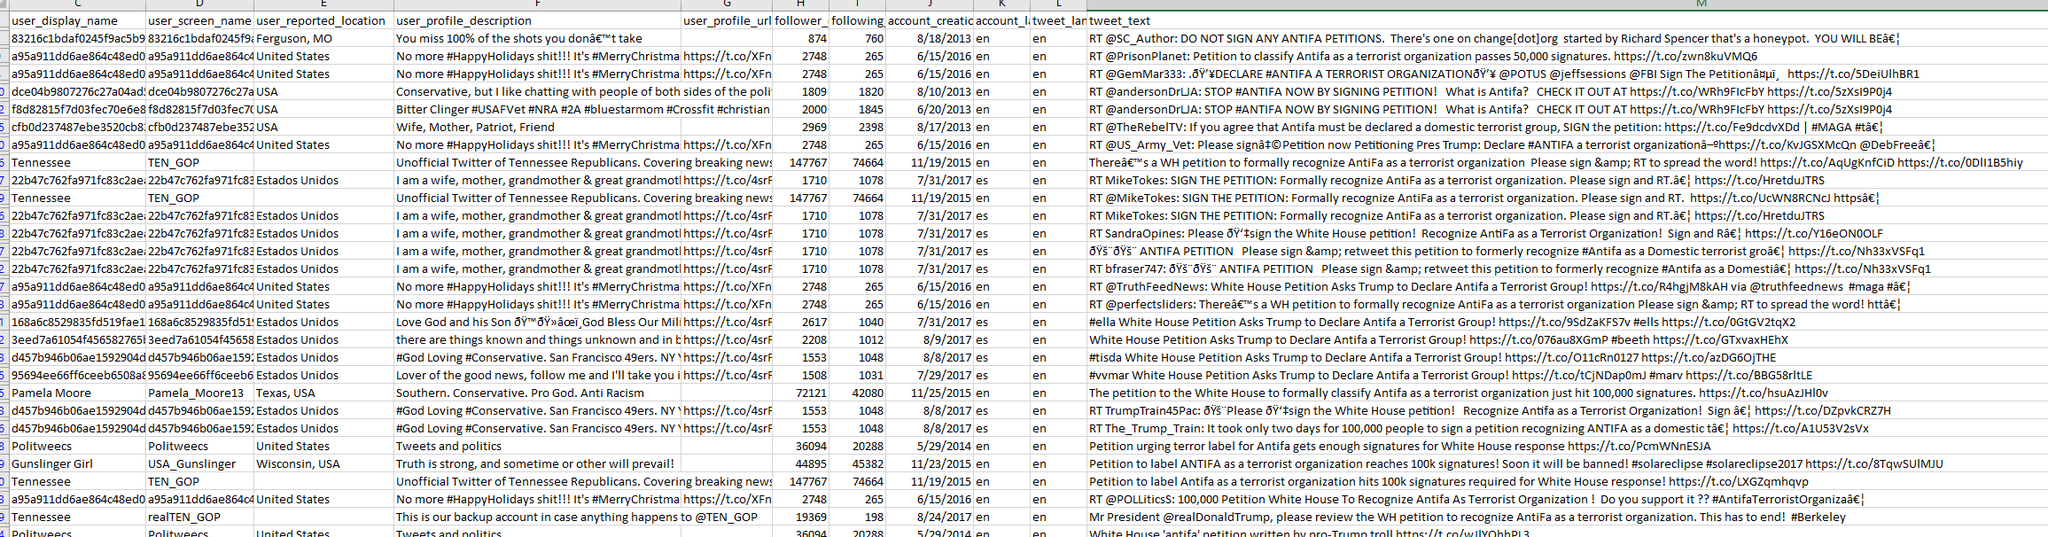
Task: Click the follower count cell 2969
Action: pyautogui.click(x=801, y=127)
